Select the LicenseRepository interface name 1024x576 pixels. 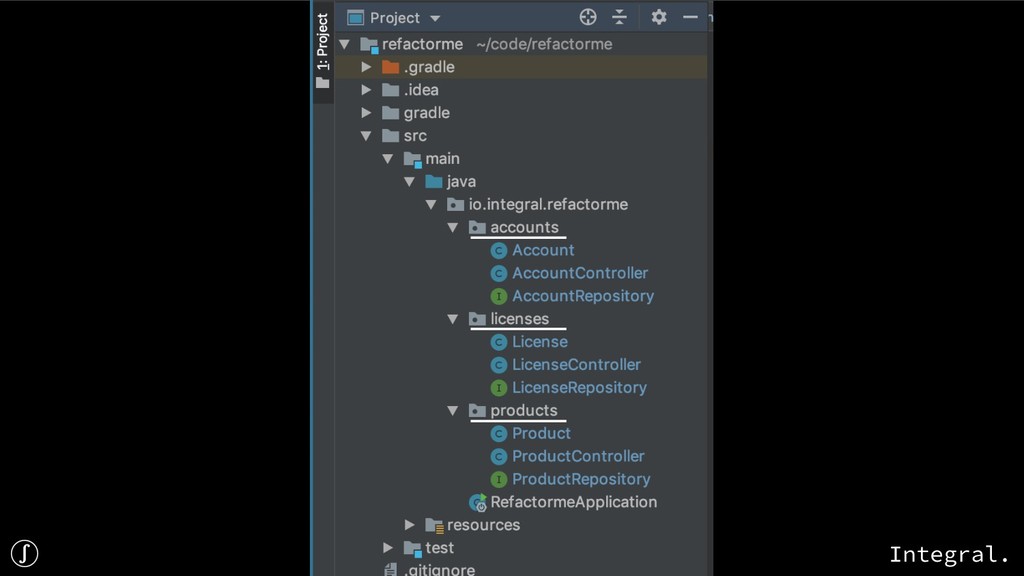pos(579,387)
